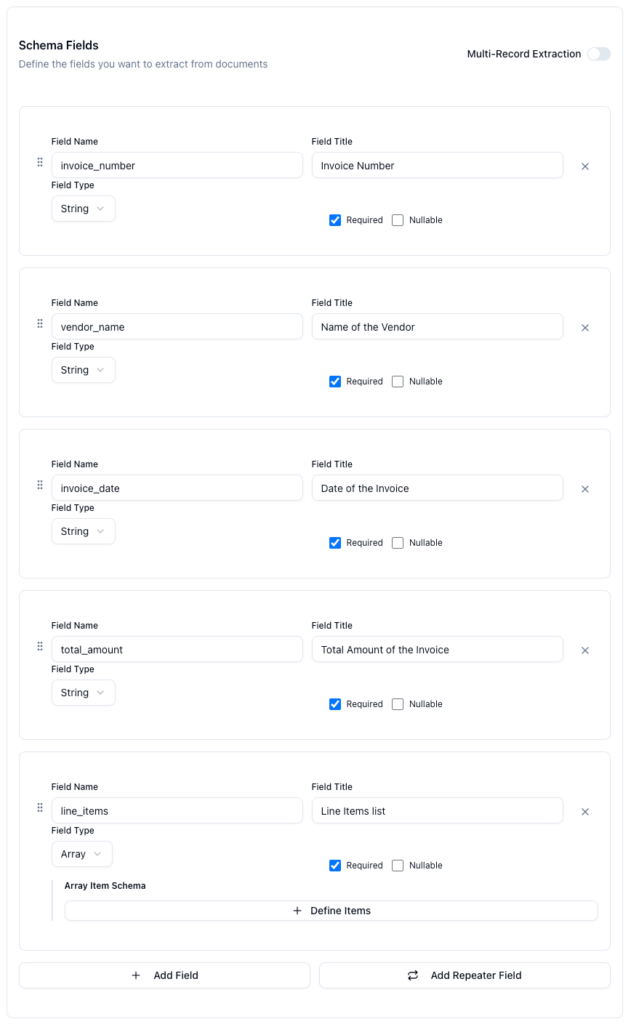
Task: Remove the total_amount field with X
Action: click(x=585, y=650)
